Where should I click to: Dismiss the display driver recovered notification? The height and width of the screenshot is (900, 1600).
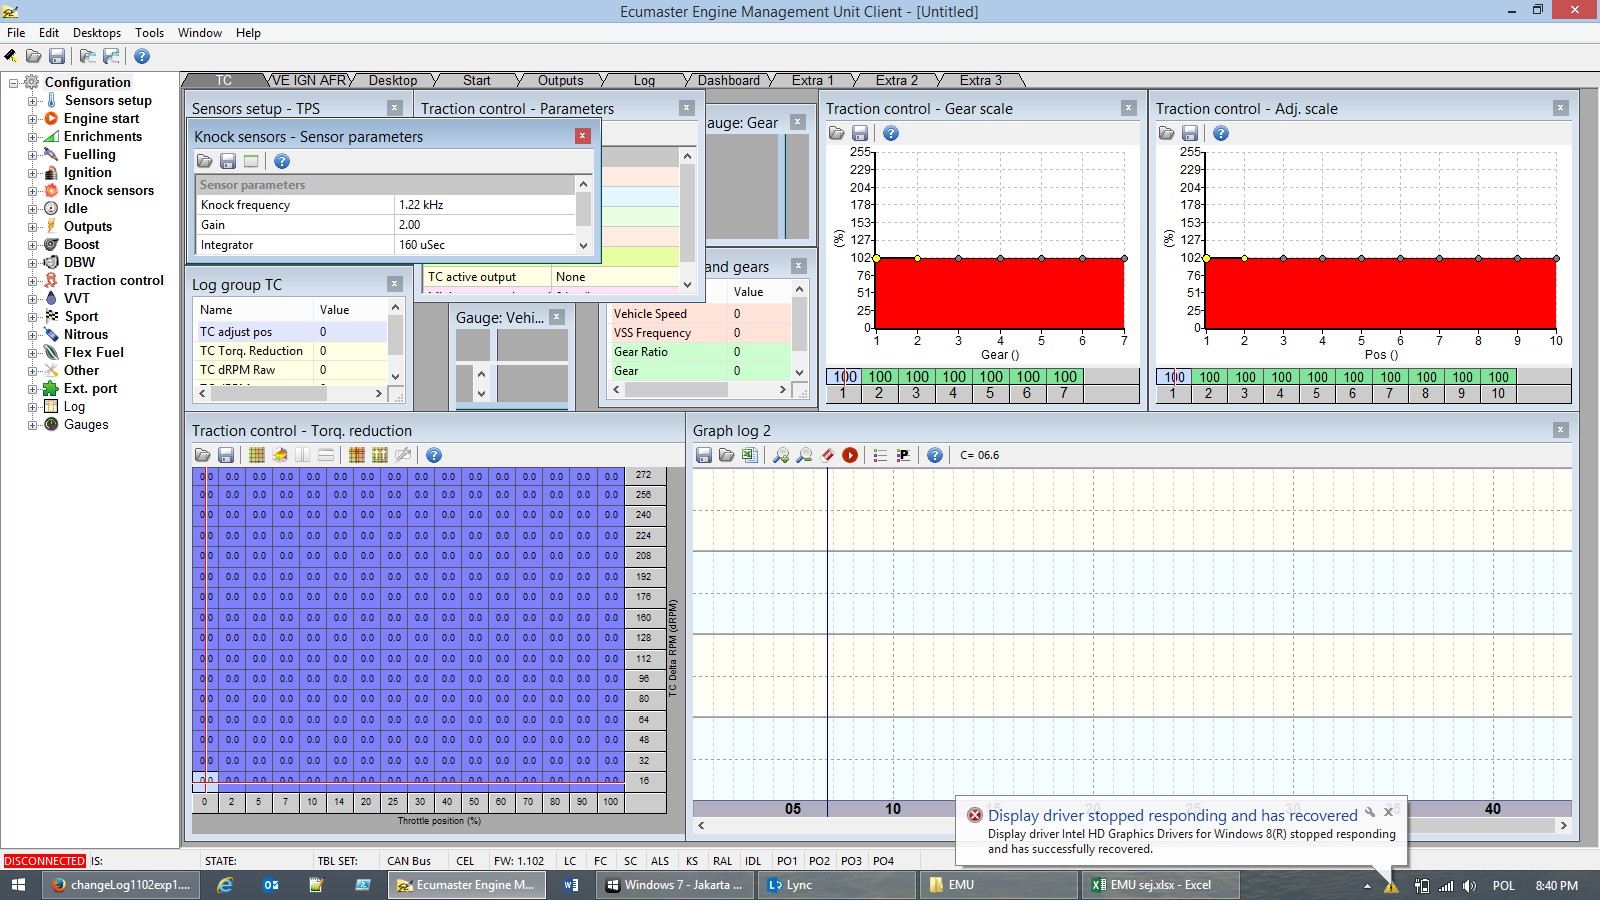pyautogui.click(x=1388, y=812)
